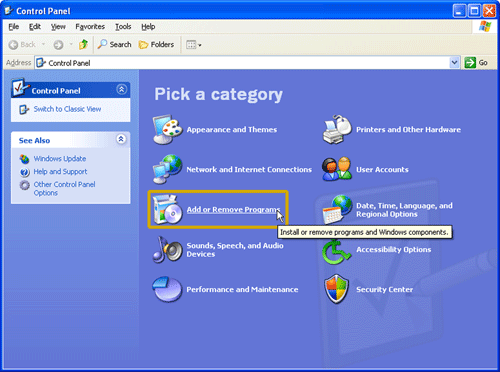Click the User Accounts people icon
This screenshot has height=372, width=500.
coord(337,169)
